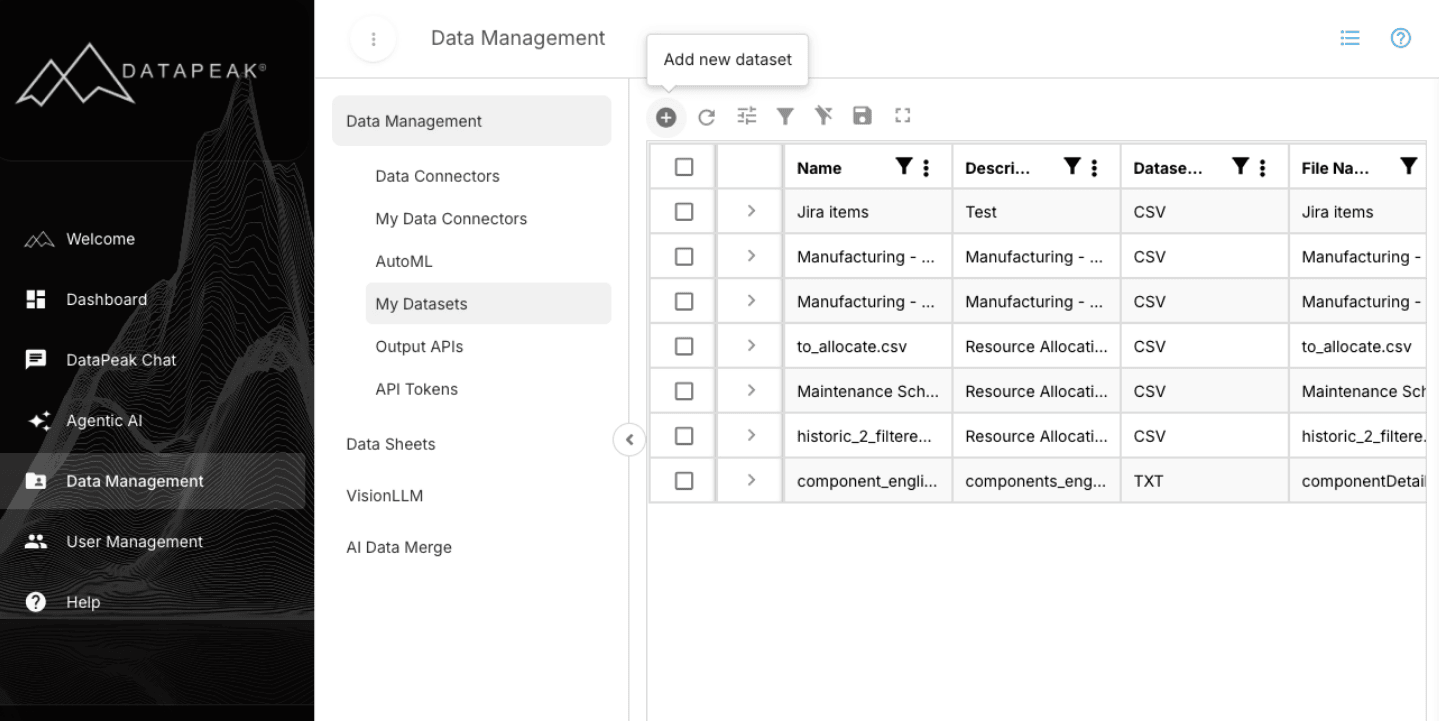Sort by the Name column header
Screen dimensions: 1439x721
[x=819, y=168]
